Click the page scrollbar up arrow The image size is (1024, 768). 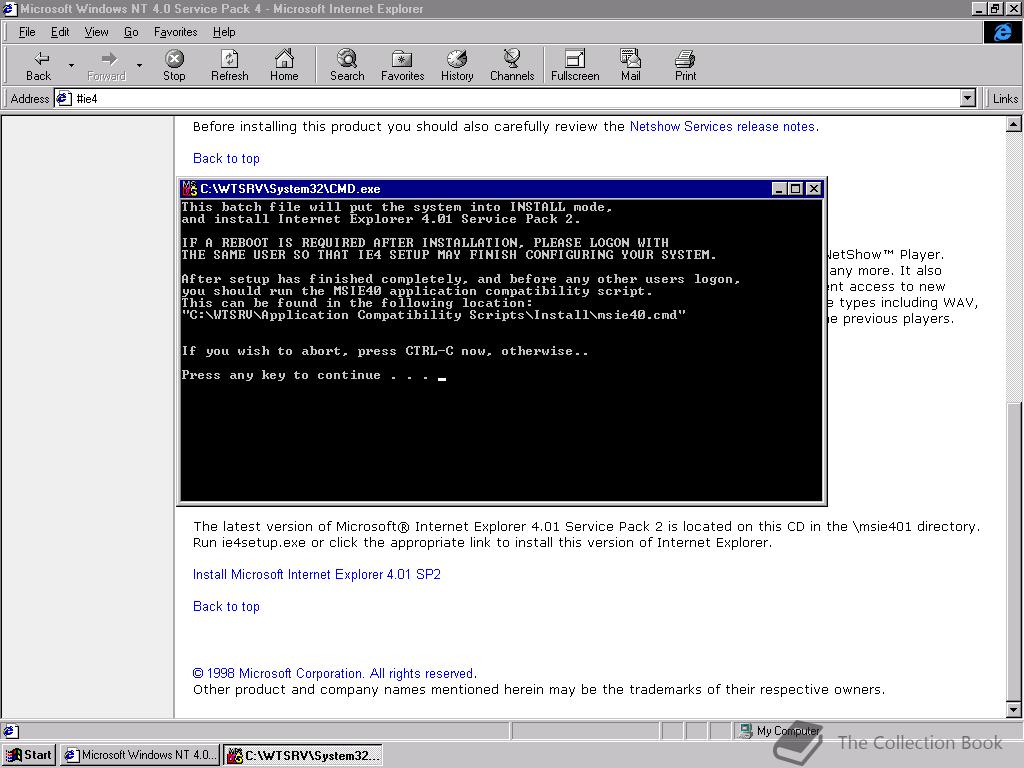(x=1014, y=124)
